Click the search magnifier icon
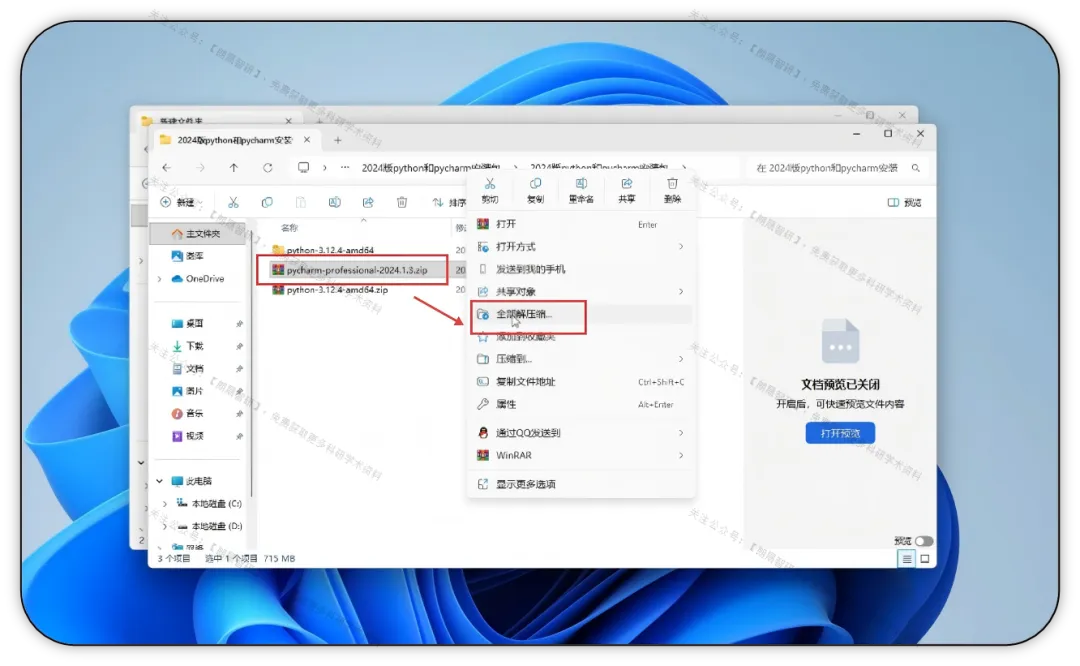Viewport: 1080px width, 666px height. tap(915, 168)
